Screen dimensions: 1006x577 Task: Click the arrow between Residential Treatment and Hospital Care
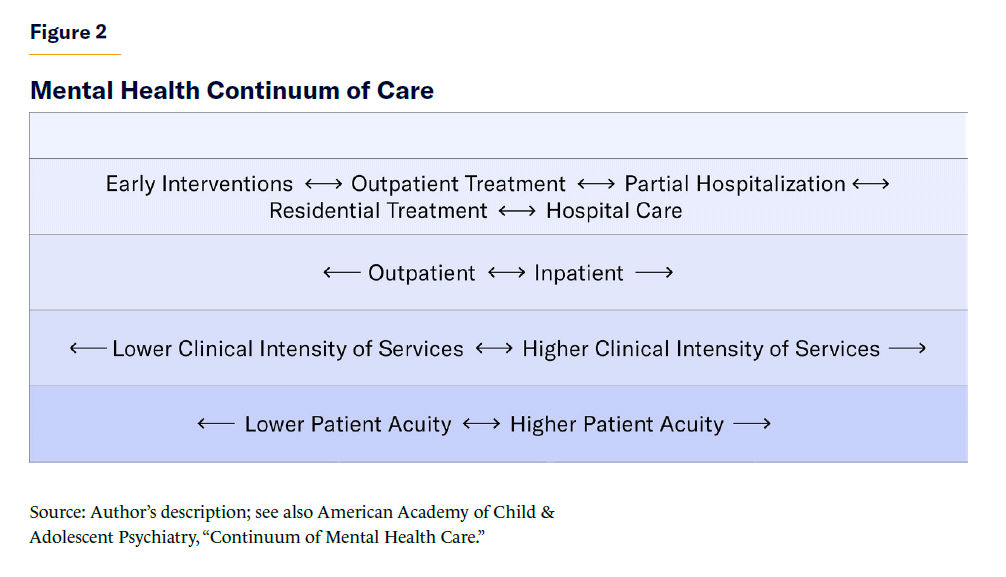[517, 211]
